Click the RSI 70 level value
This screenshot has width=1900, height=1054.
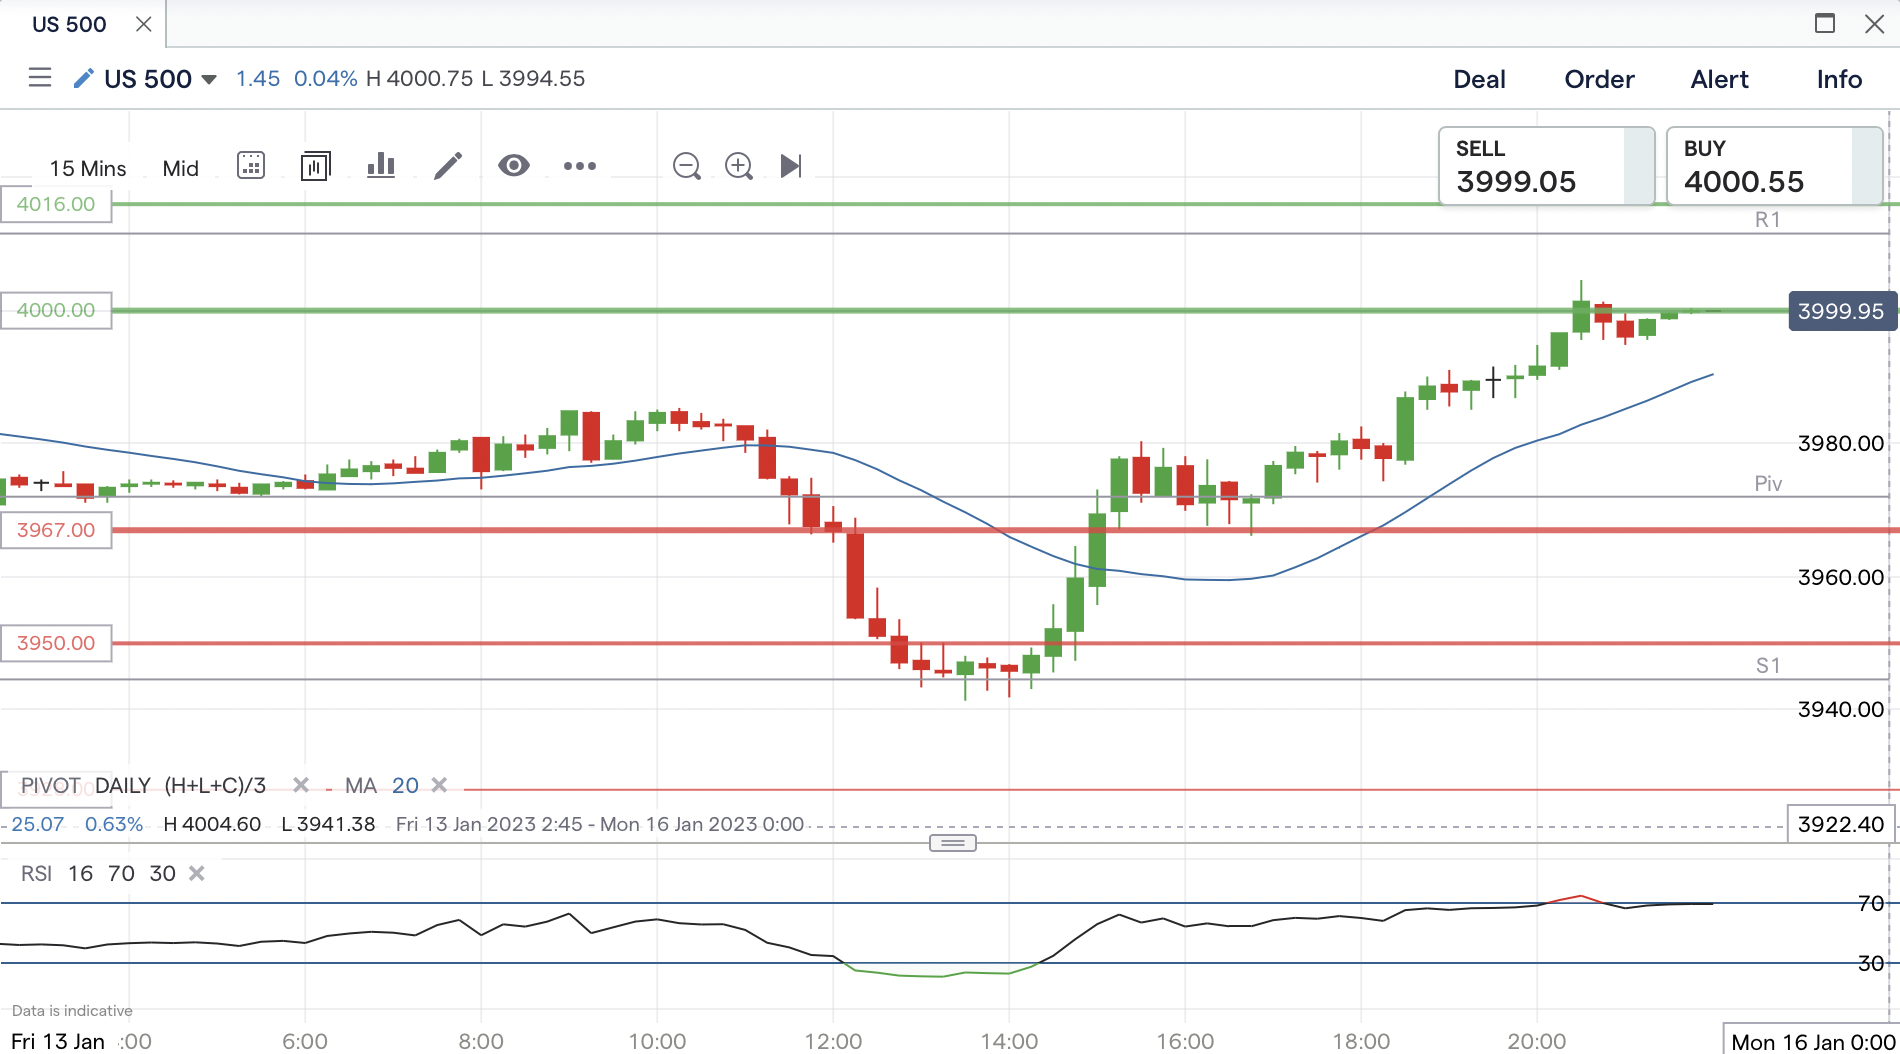coord(1870,904)
